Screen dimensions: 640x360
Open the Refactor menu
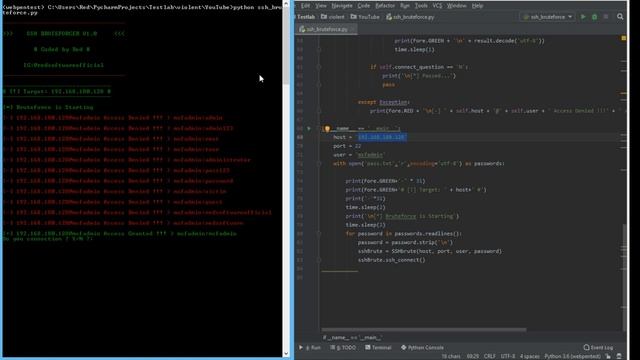point(385,6)
